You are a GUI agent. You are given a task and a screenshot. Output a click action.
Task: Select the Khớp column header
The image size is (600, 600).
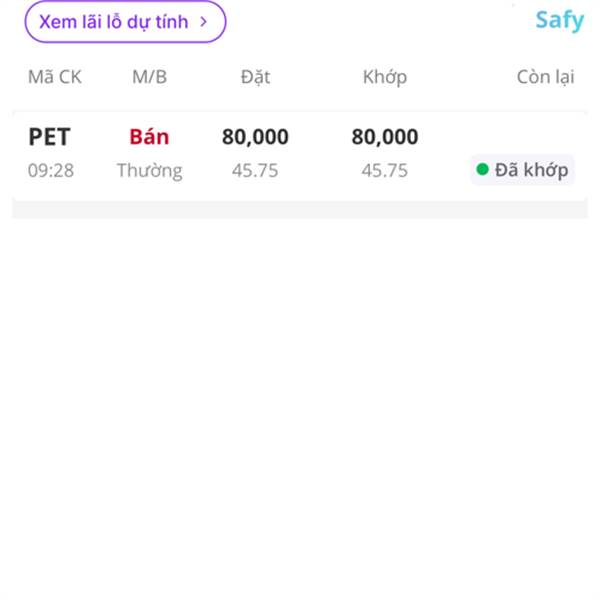coord(385,78)
